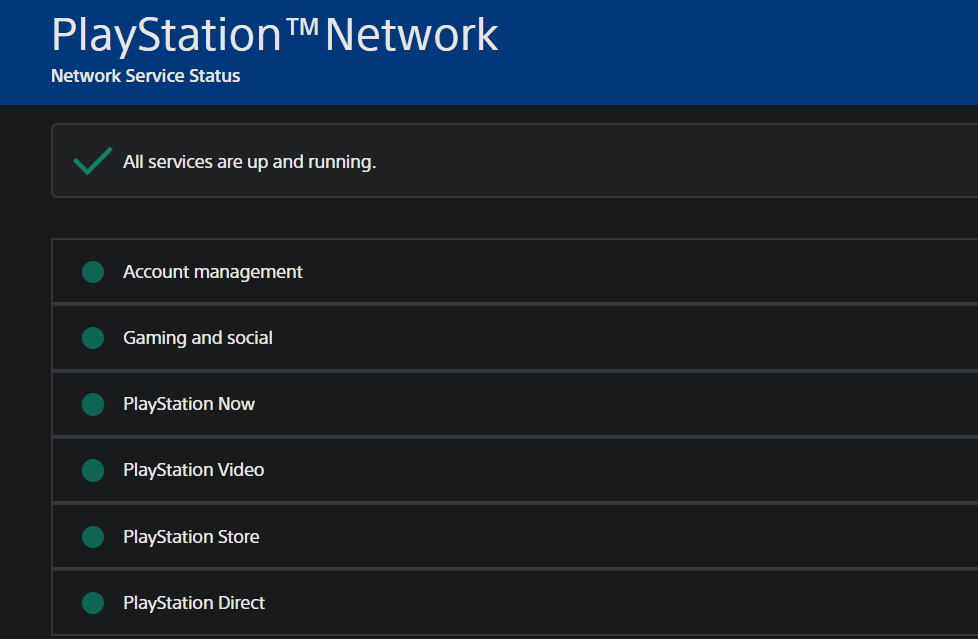Screen dimensions: 978x639
Task: Click the green status dot beside Gaming and social
Action: [x=92, y=337]
